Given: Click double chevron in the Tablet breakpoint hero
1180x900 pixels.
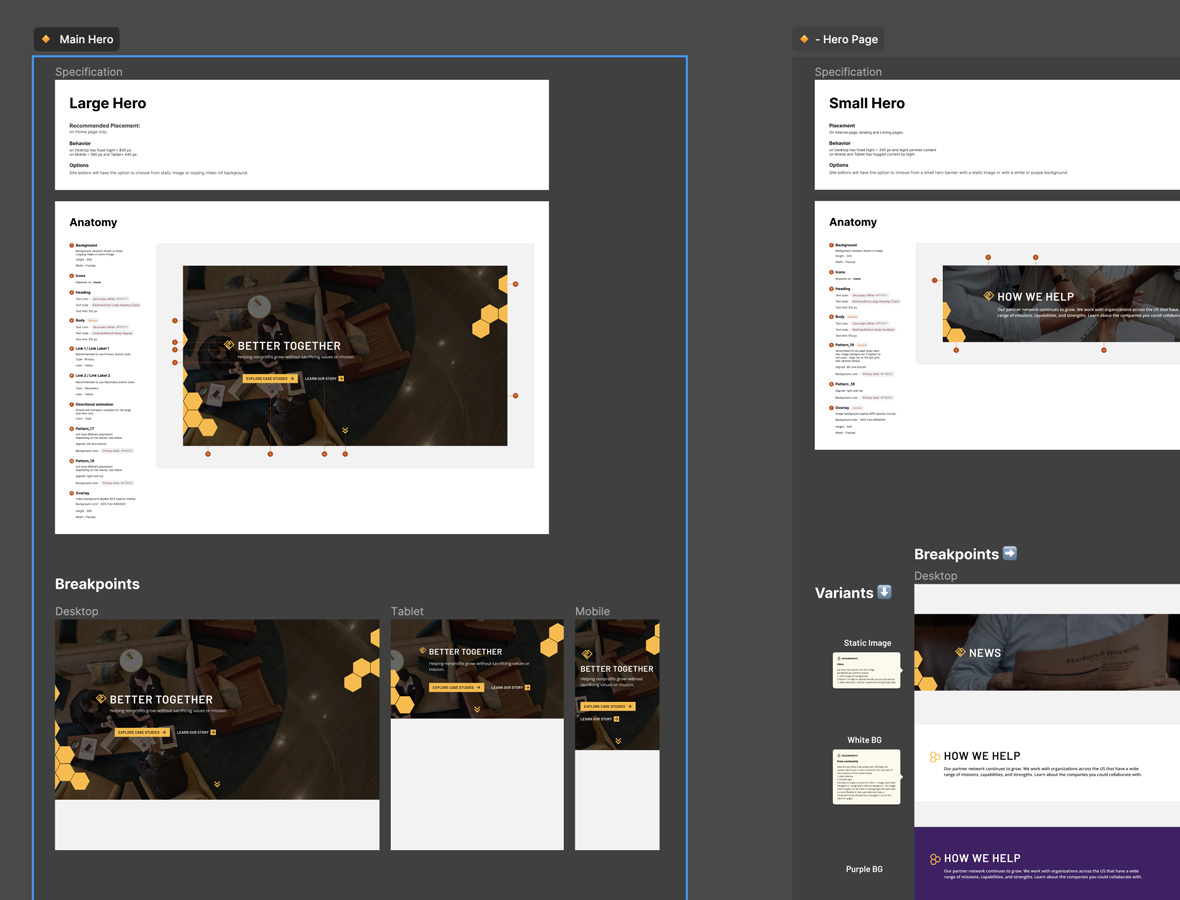Looking at the screenshot, I should pos(477,709).
